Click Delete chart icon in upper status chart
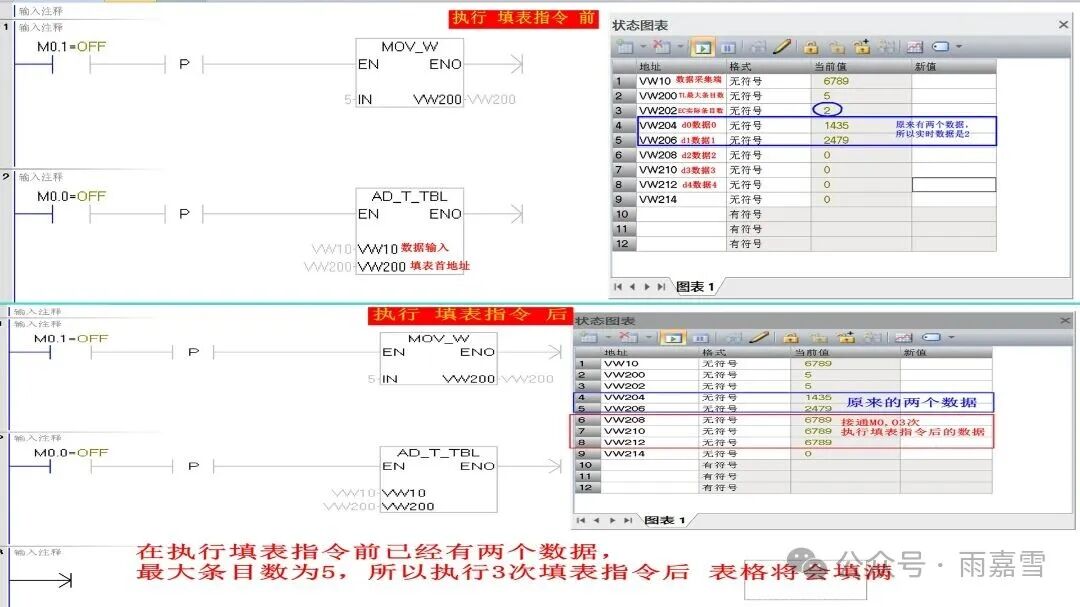1080x607 pixels. click(x=661, y=47)
